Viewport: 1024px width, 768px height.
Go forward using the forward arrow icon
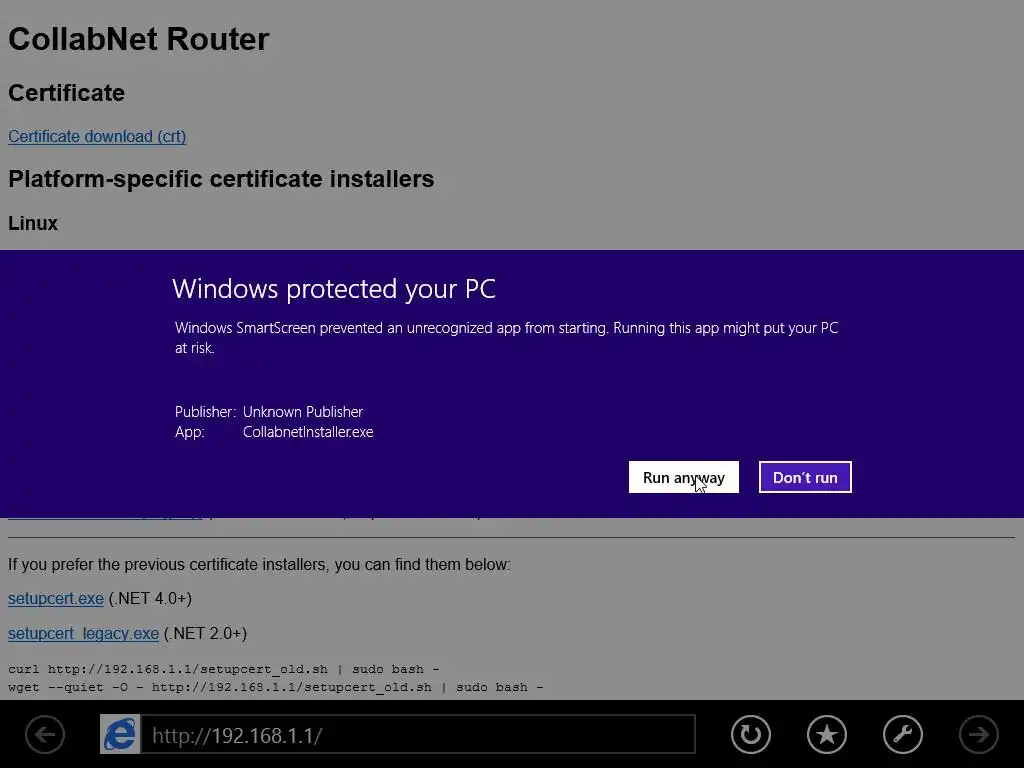(978, 735)
